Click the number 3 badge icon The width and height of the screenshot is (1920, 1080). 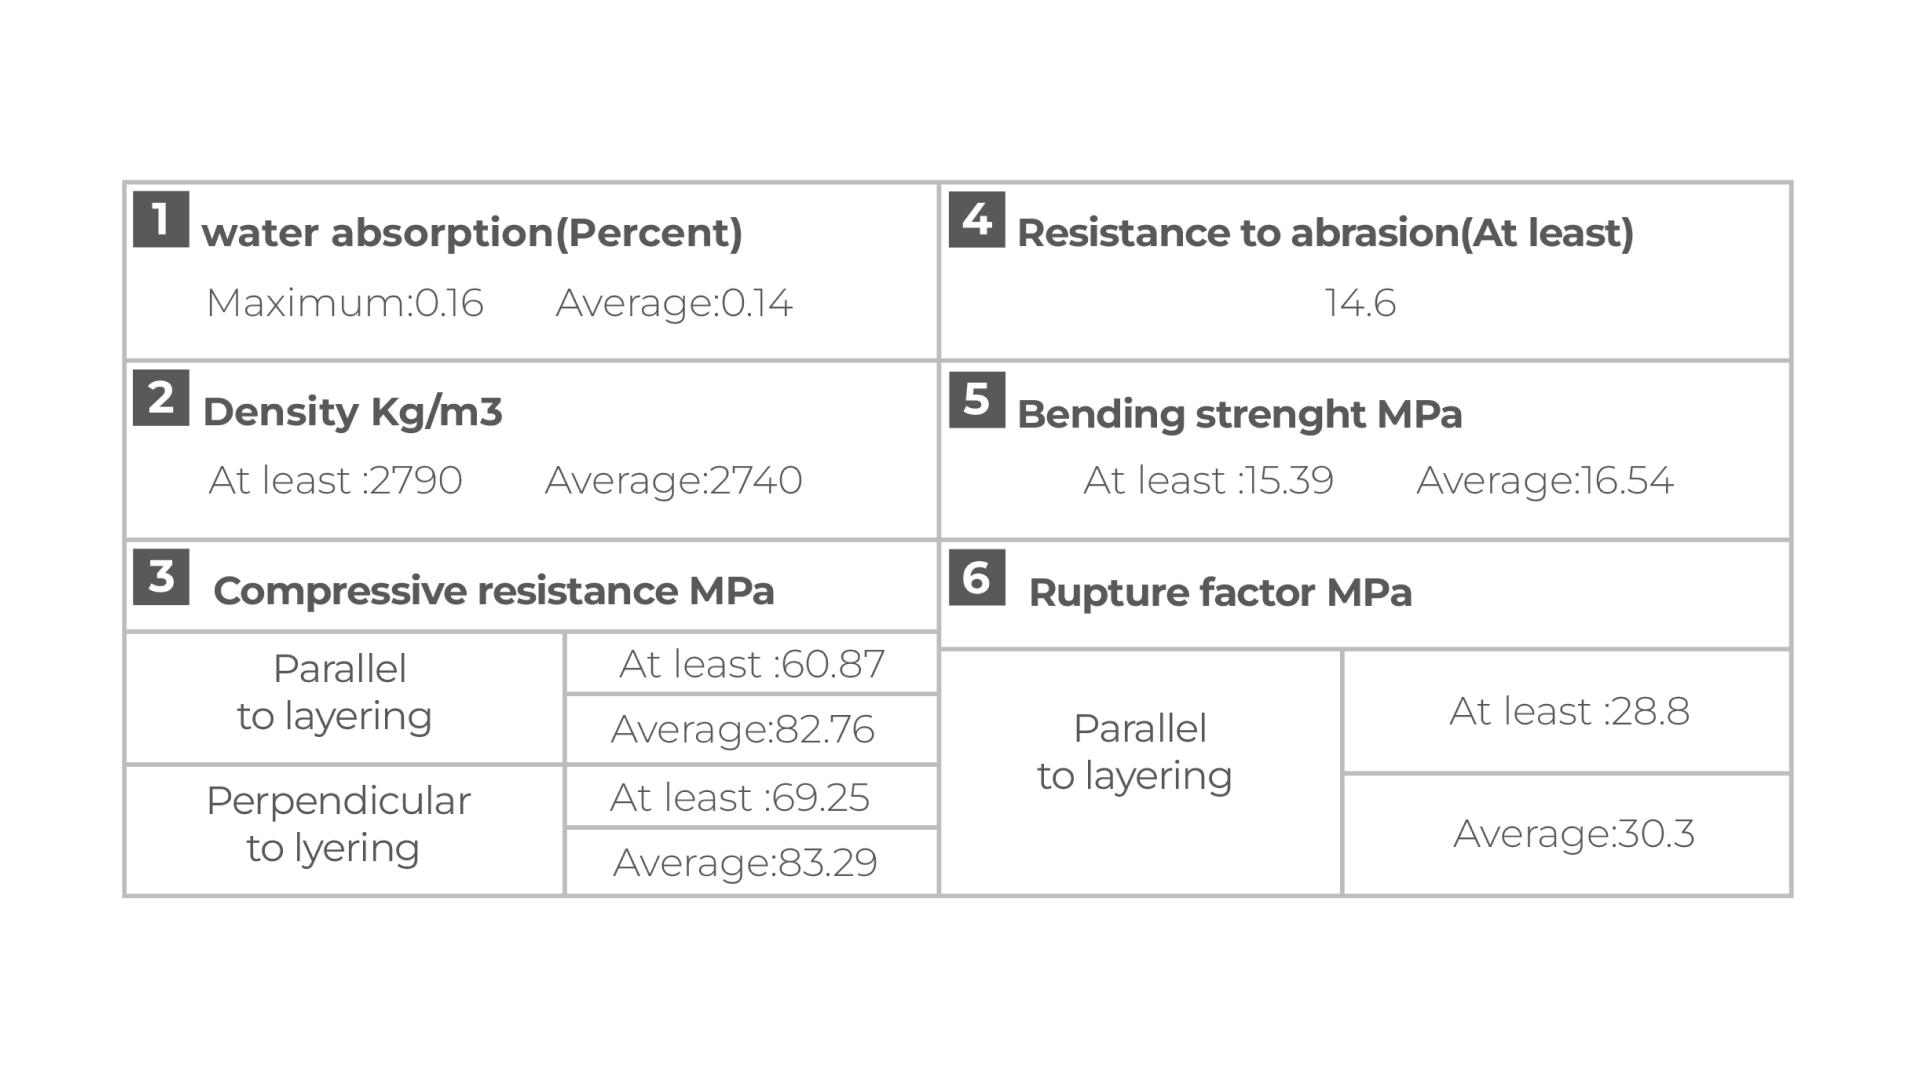coord(161,577)
